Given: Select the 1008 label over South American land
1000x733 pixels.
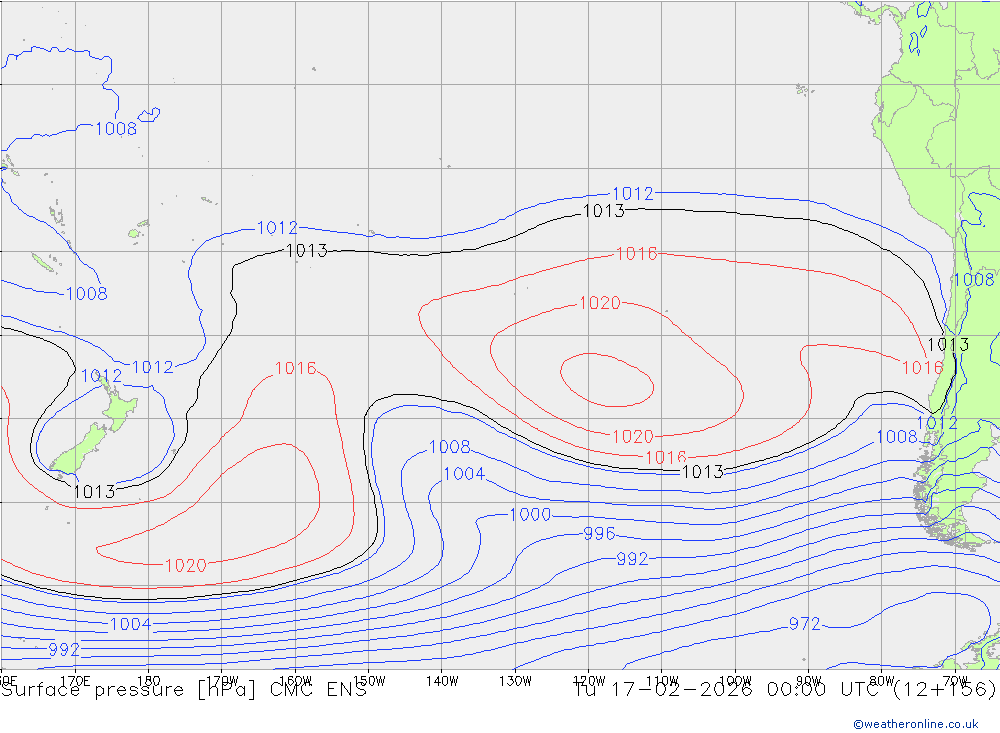Looking at the screenshot, I should pyautogui.click(x=974, y=279).
